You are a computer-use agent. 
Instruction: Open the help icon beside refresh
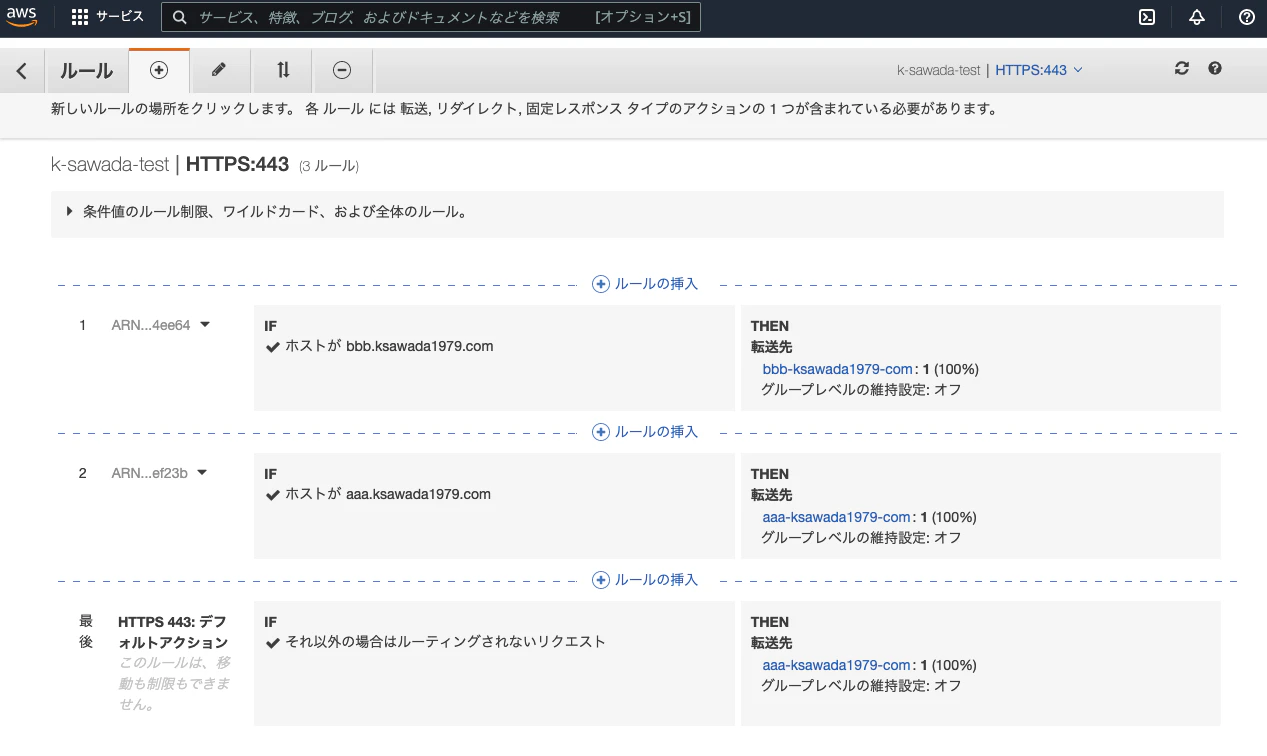pyautogui.click(x=1215, y=68)
